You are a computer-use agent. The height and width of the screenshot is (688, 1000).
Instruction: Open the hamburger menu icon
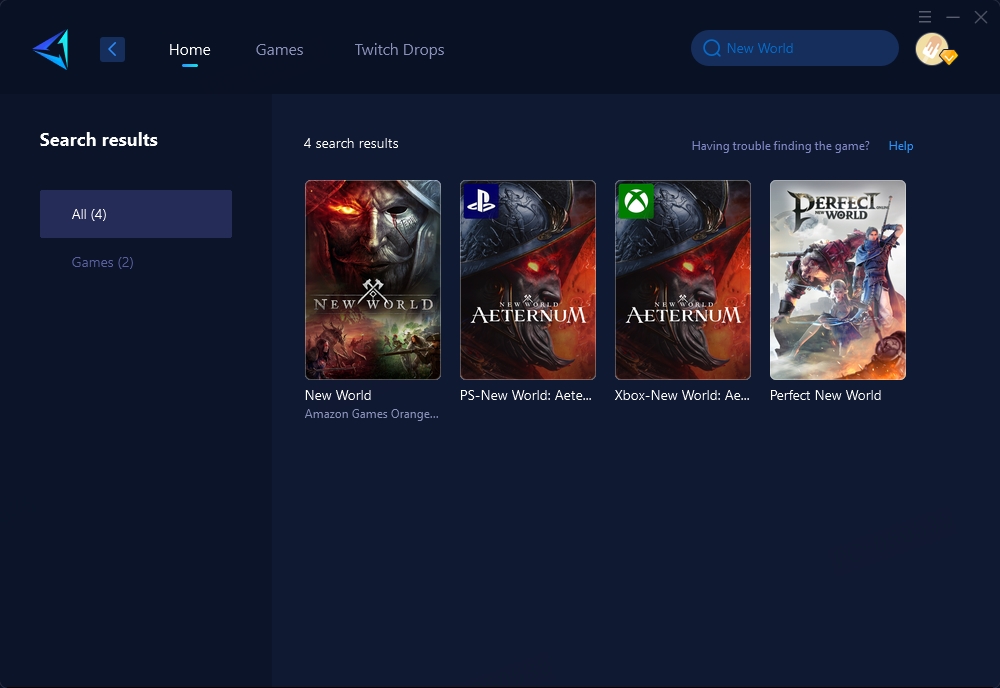925,17
